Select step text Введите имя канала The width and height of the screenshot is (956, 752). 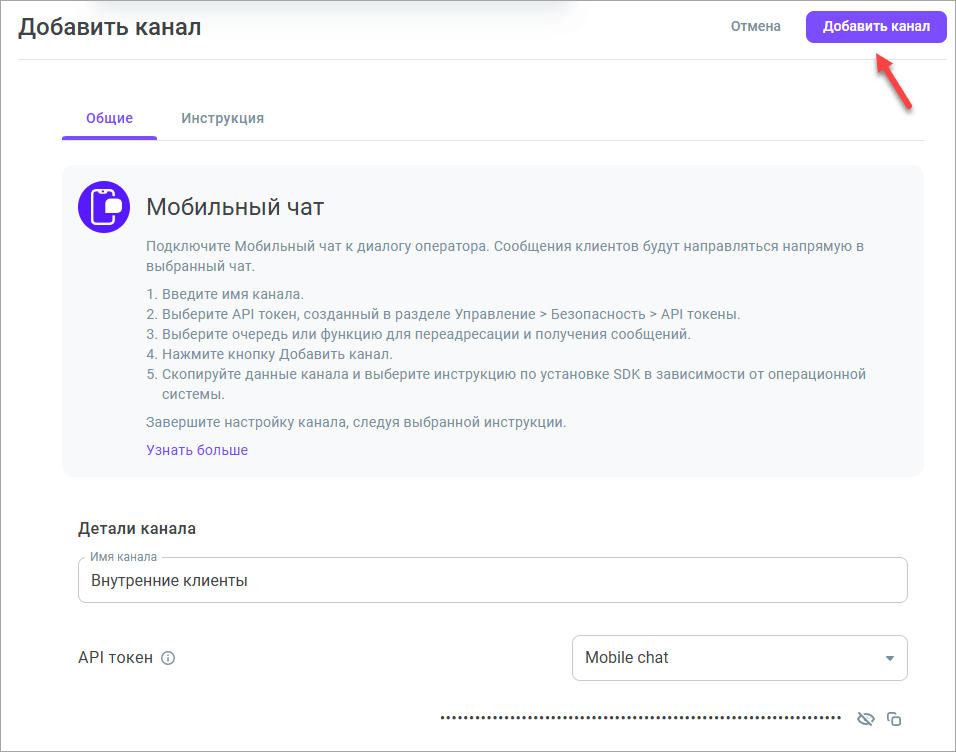(233, 294)
